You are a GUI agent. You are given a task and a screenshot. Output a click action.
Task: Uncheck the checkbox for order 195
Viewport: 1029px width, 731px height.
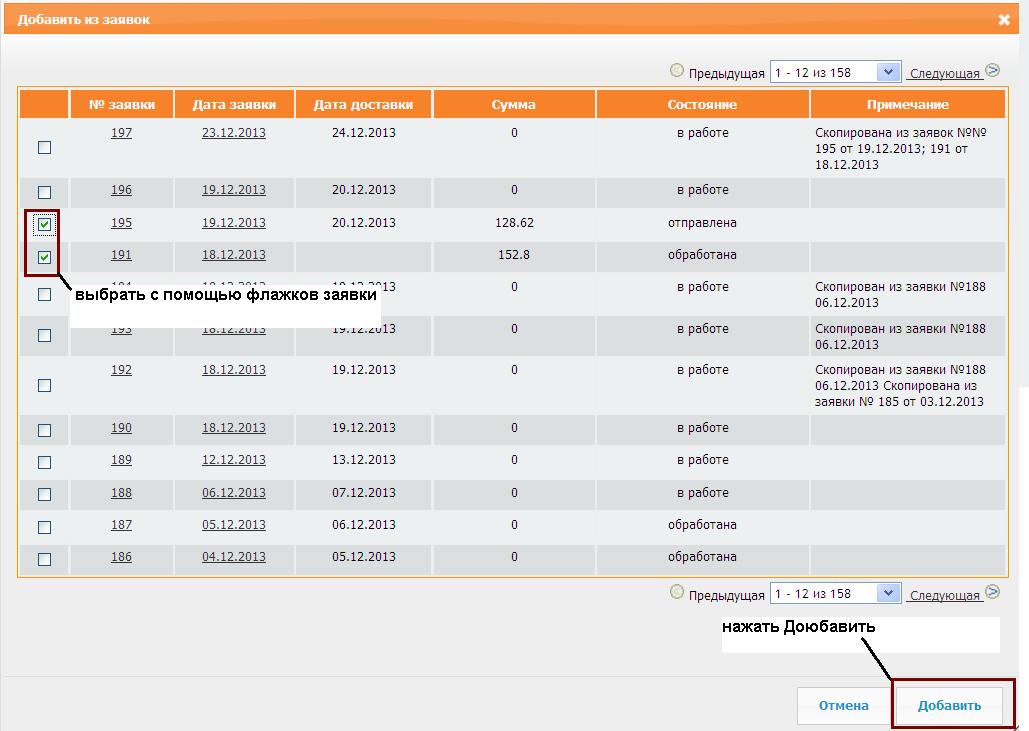pos(44,225)
